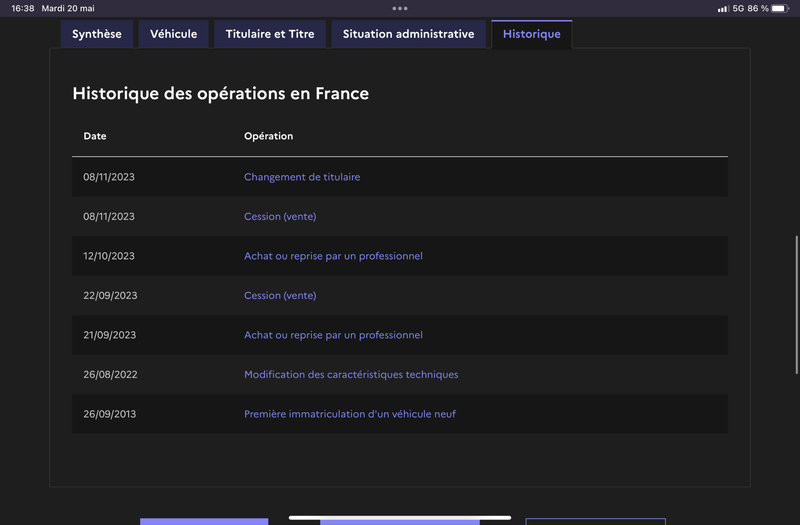
Task: Select the date 26/09/2013
Action: 110,414
